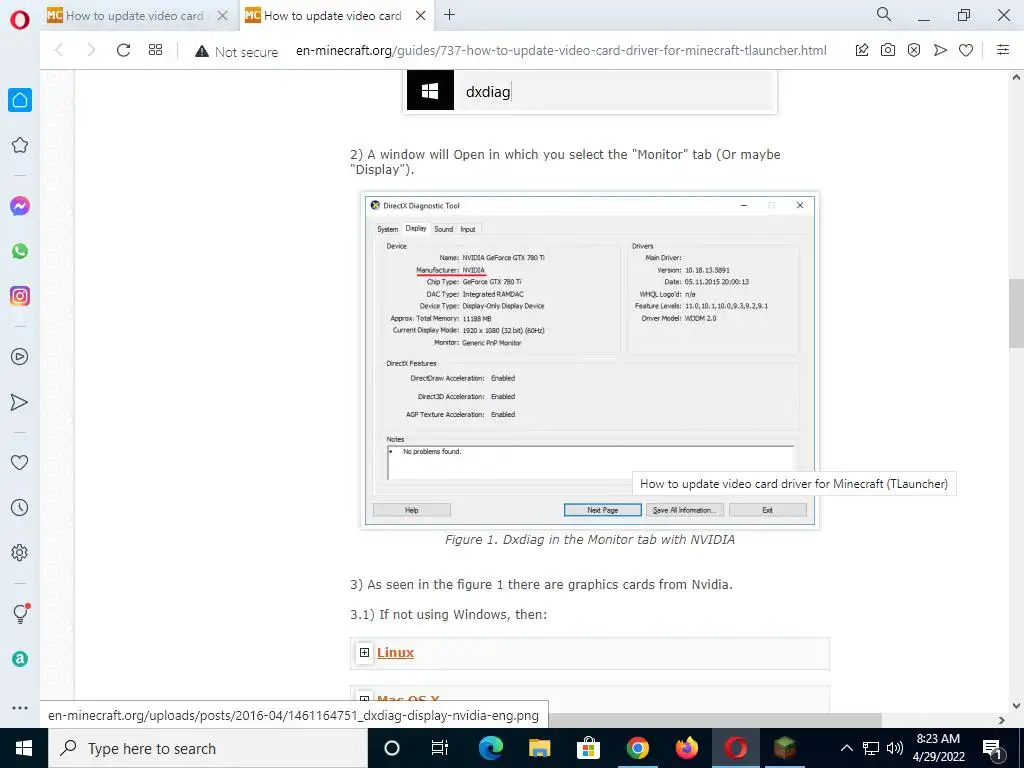Screen dimensions: 1024x768
Task: Open the edit/snapshot pencil icon in the address bar
Action: click(862, 50)
